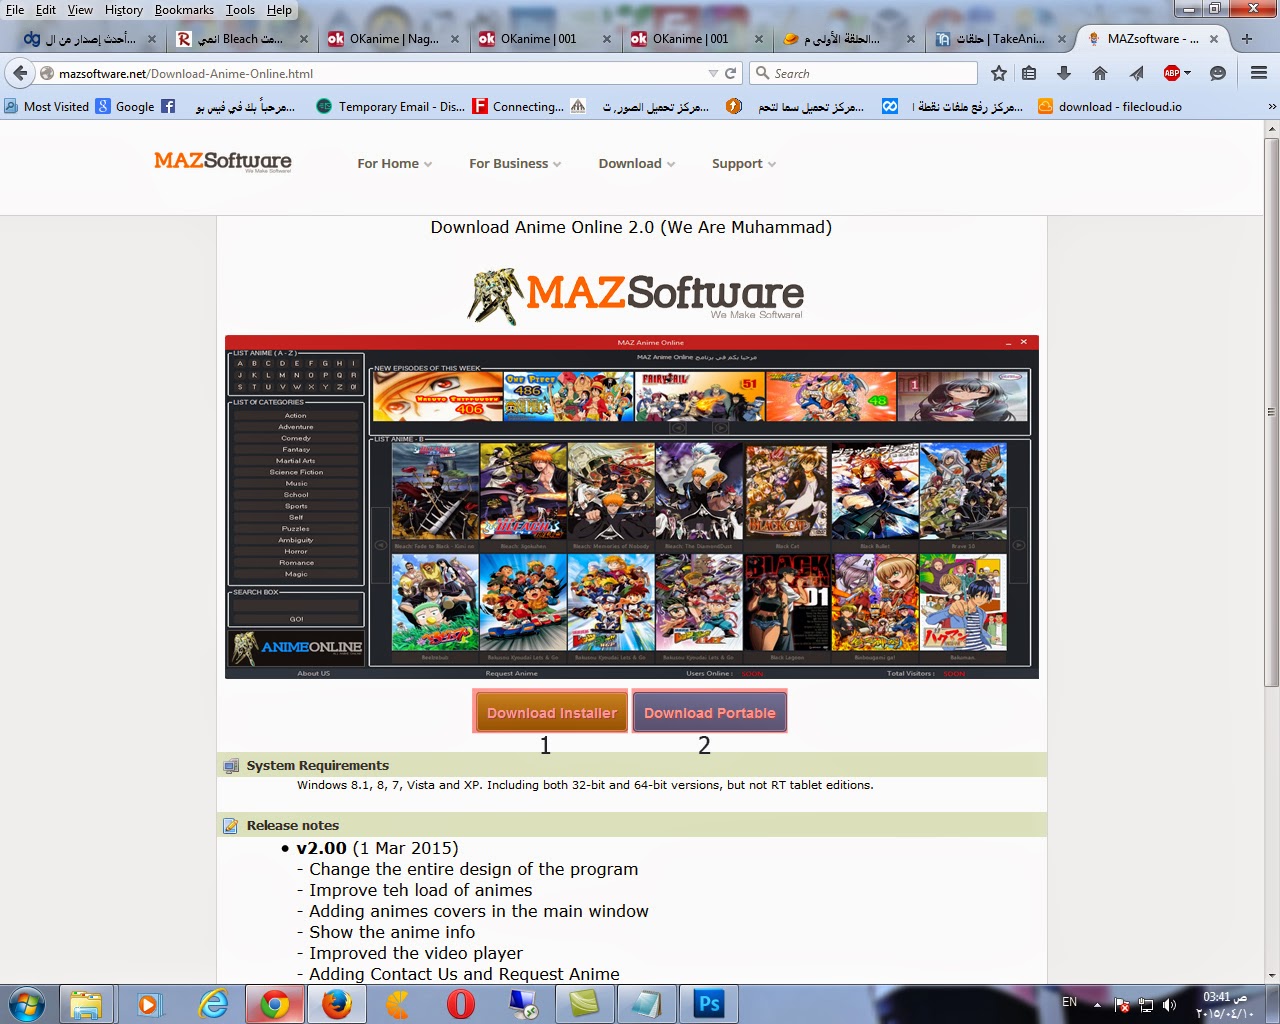Click the page vertical scrollbar
This screenshot has width=1280, height=1024.
pos(1272,410)
